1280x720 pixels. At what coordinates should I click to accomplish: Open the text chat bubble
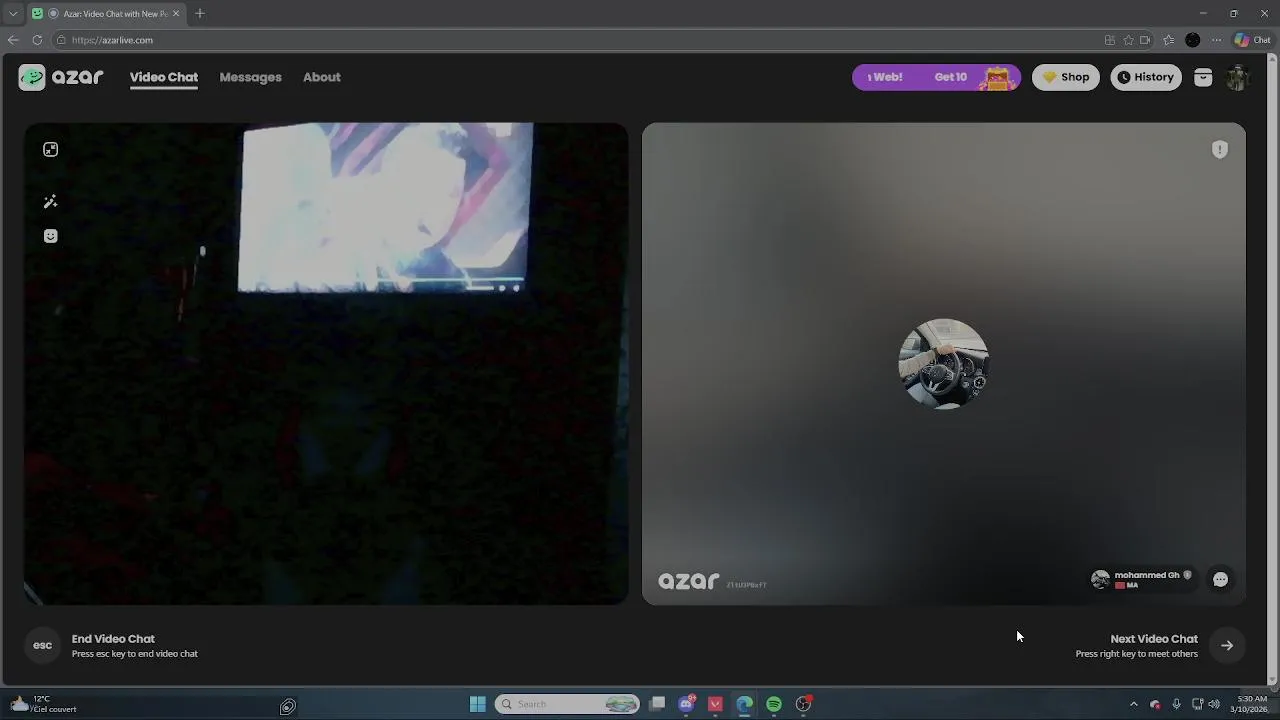pos(1221,580)
